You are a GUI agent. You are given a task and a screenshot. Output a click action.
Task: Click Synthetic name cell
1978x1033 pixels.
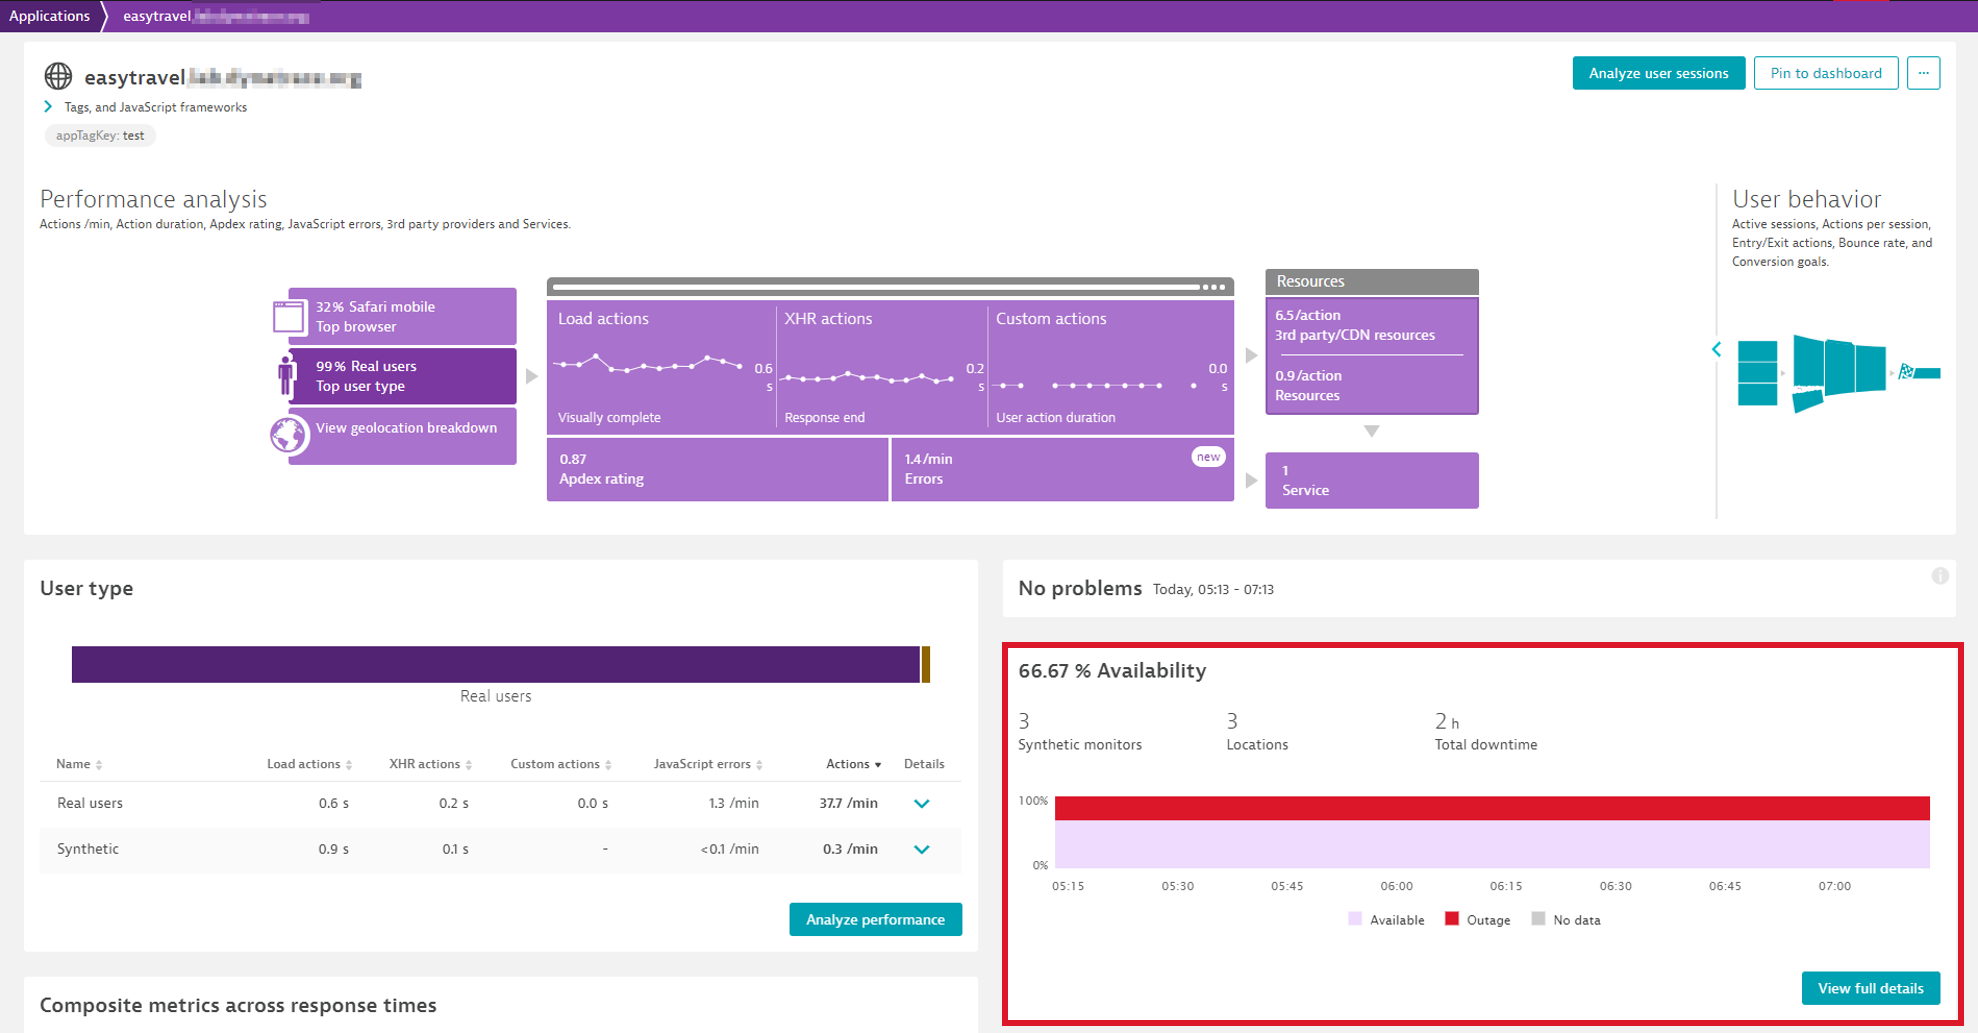point(88,849)
